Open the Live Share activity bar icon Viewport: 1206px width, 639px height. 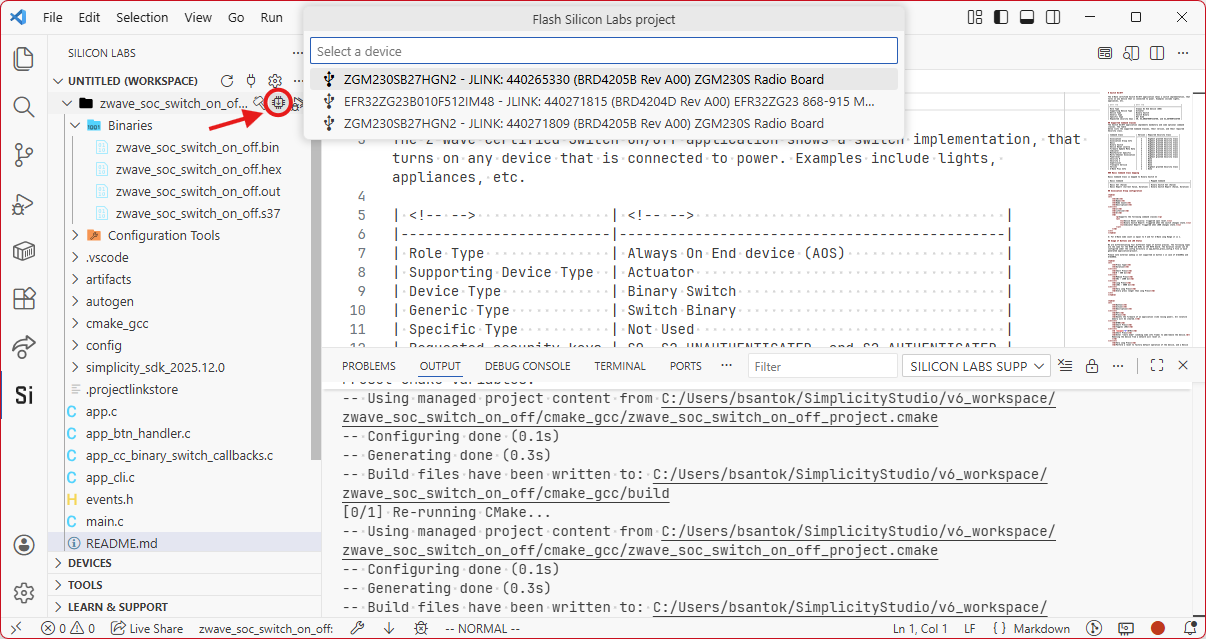pyautogui.click(x=23, y=347)
